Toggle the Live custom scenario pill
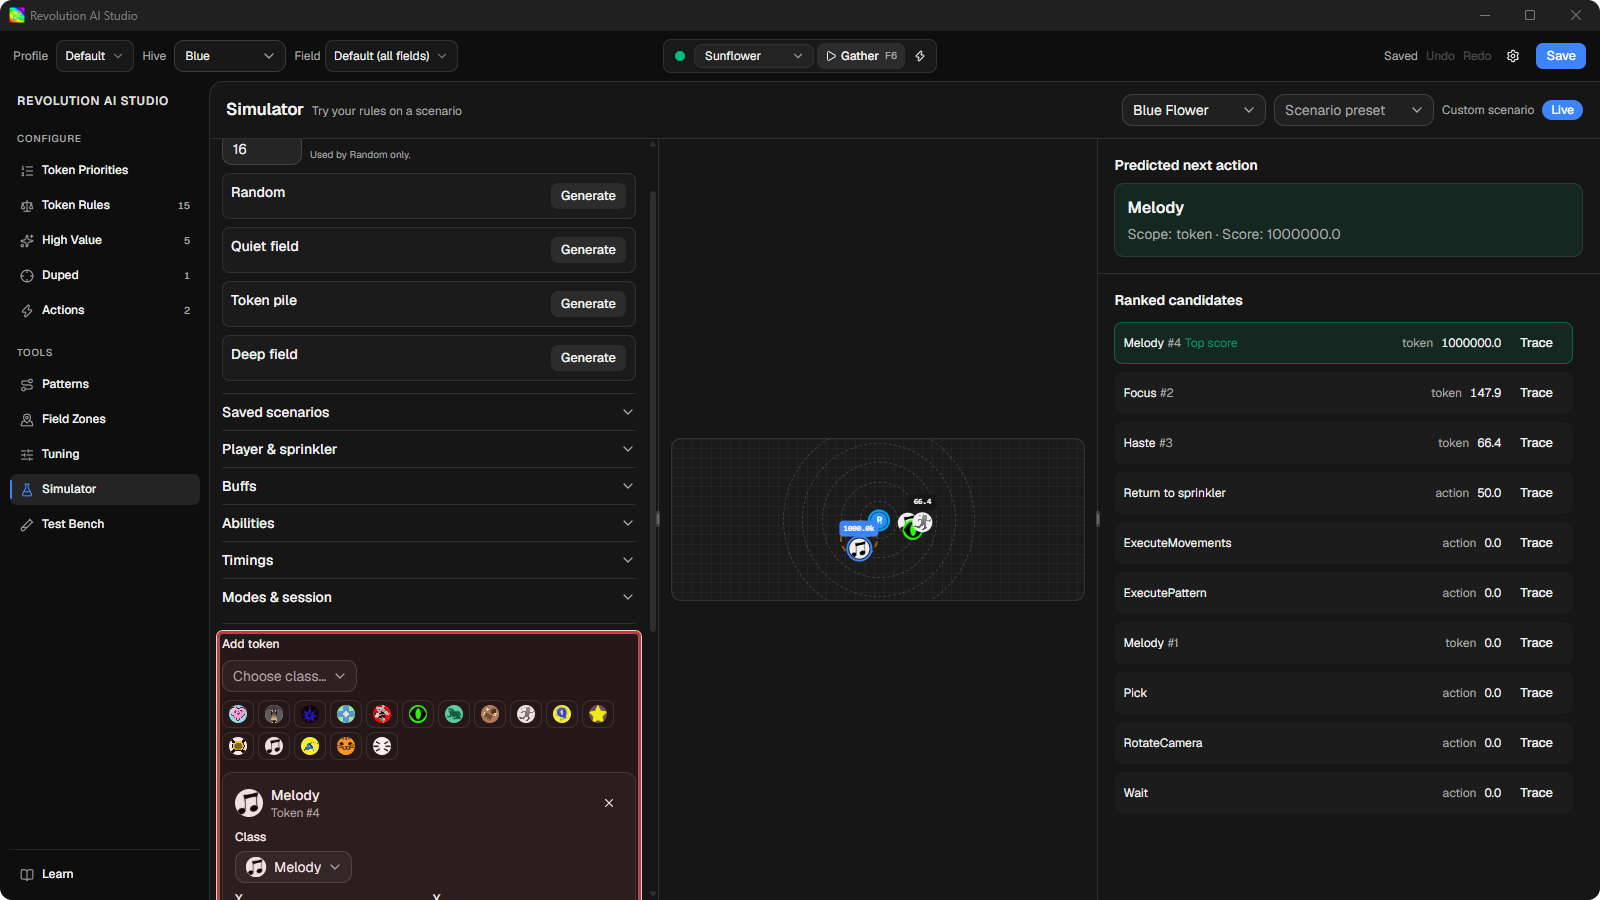The width and height of the screenshot is (1600, 900). tap(1562, 110)
